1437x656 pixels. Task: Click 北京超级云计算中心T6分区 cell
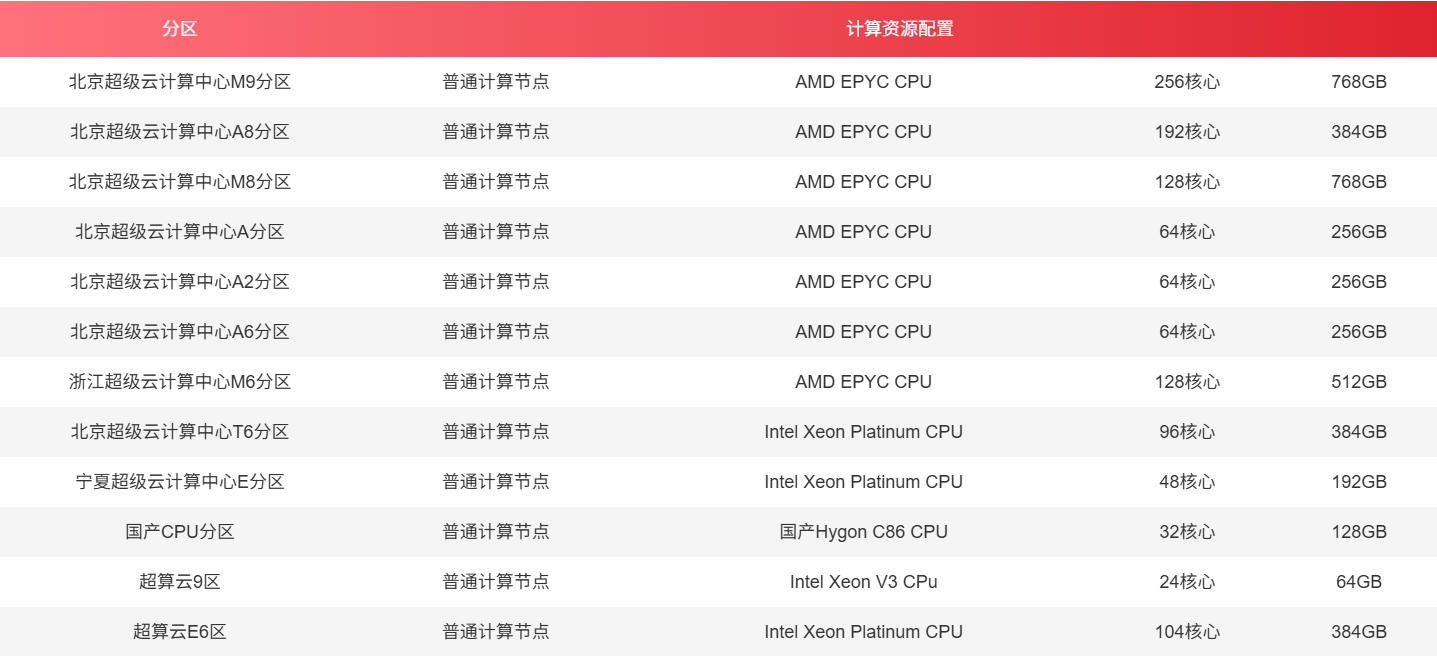[180, 432]
